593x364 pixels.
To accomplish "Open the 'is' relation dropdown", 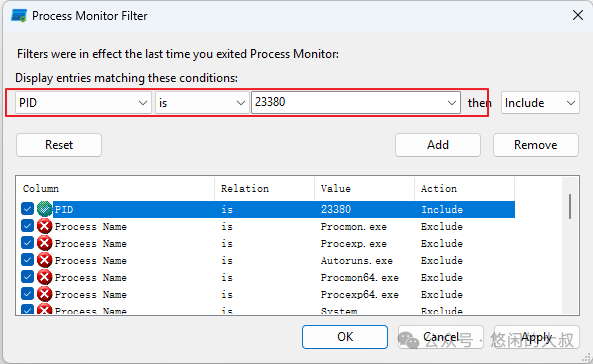I will [202, 103].
